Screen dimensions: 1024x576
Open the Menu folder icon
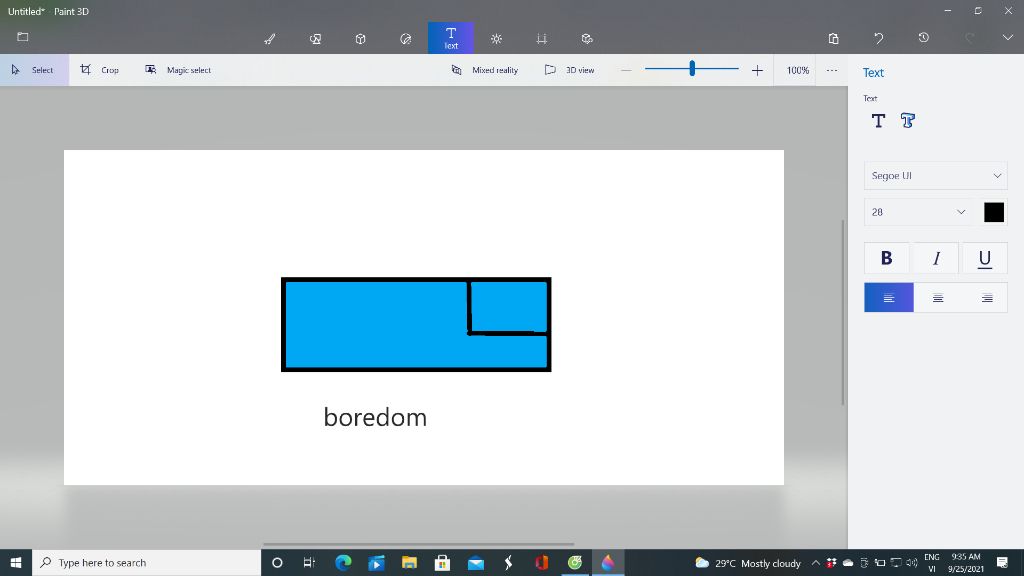[x=23, y=37]
